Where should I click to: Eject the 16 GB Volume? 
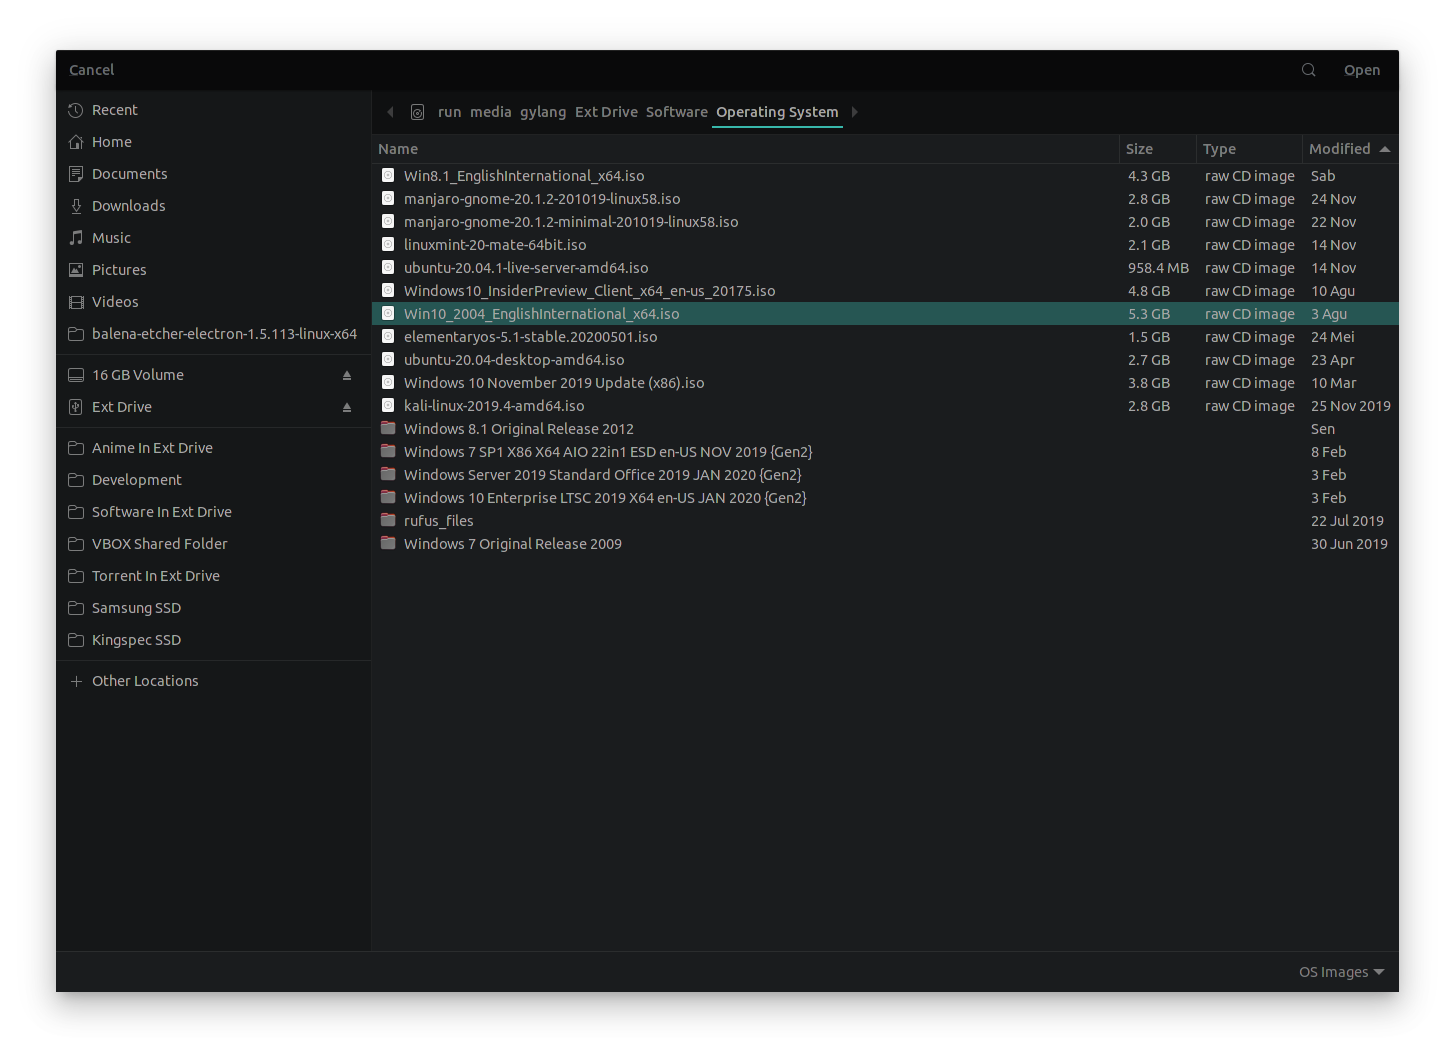(347, 375)
